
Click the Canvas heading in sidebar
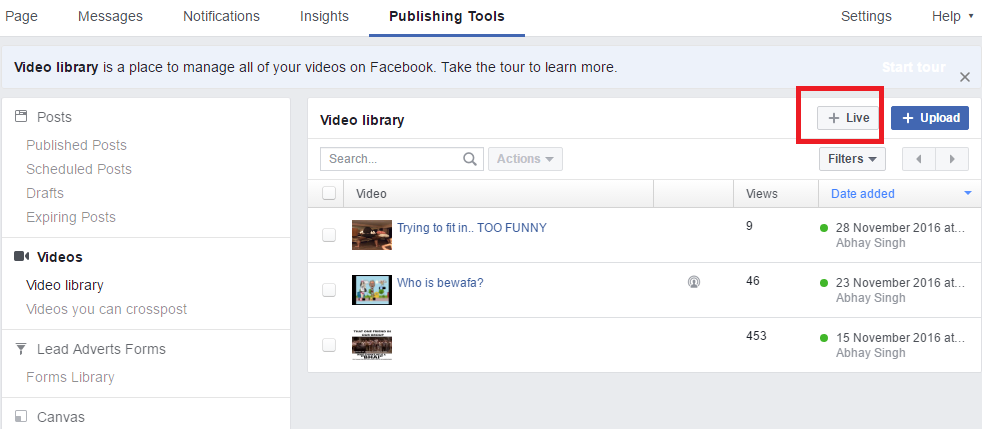pyautogui.click(x=61, y=417)
